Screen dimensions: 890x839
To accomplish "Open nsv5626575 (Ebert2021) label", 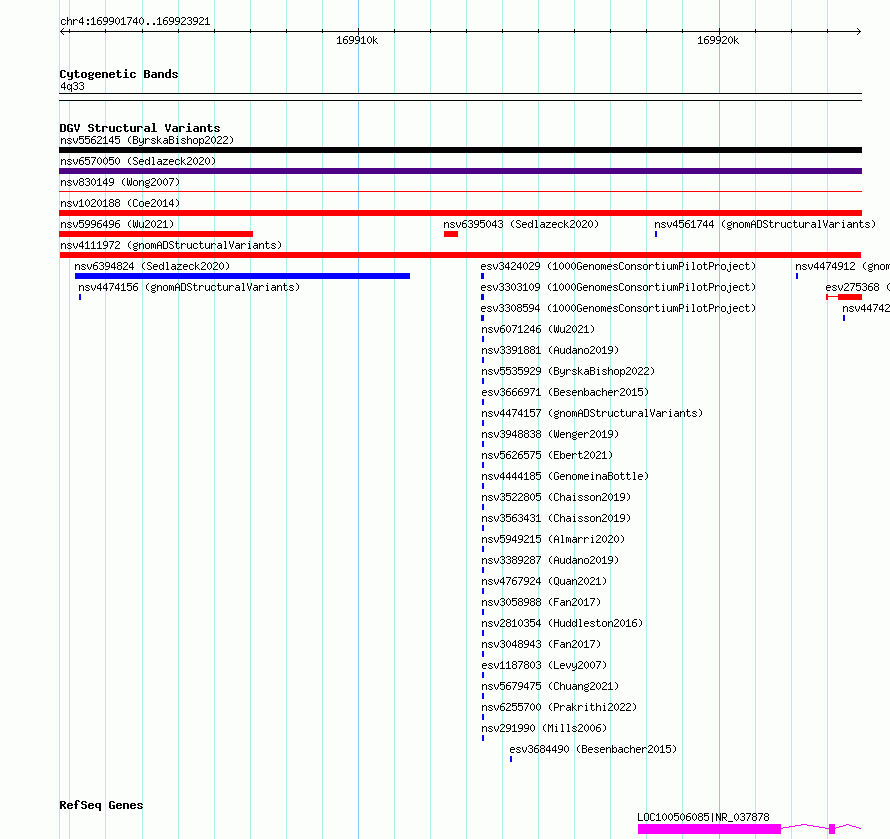I will point(547,455).
